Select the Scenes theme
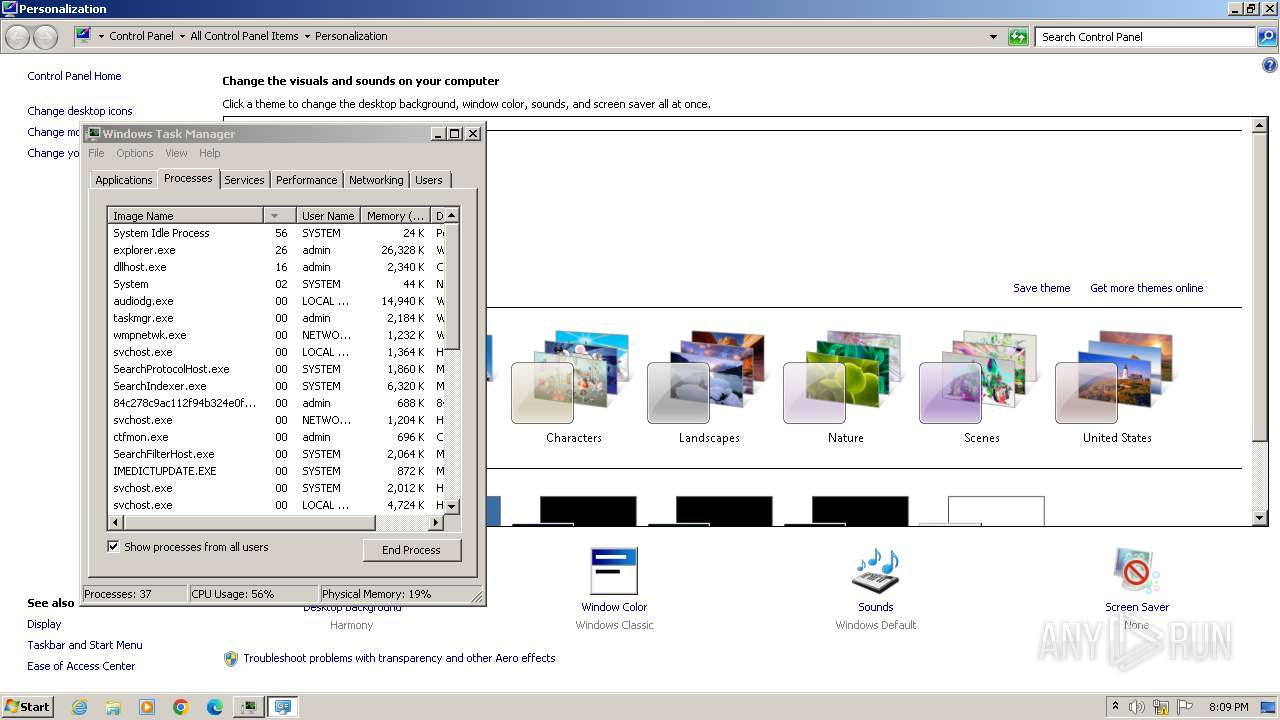 (981, 388)
